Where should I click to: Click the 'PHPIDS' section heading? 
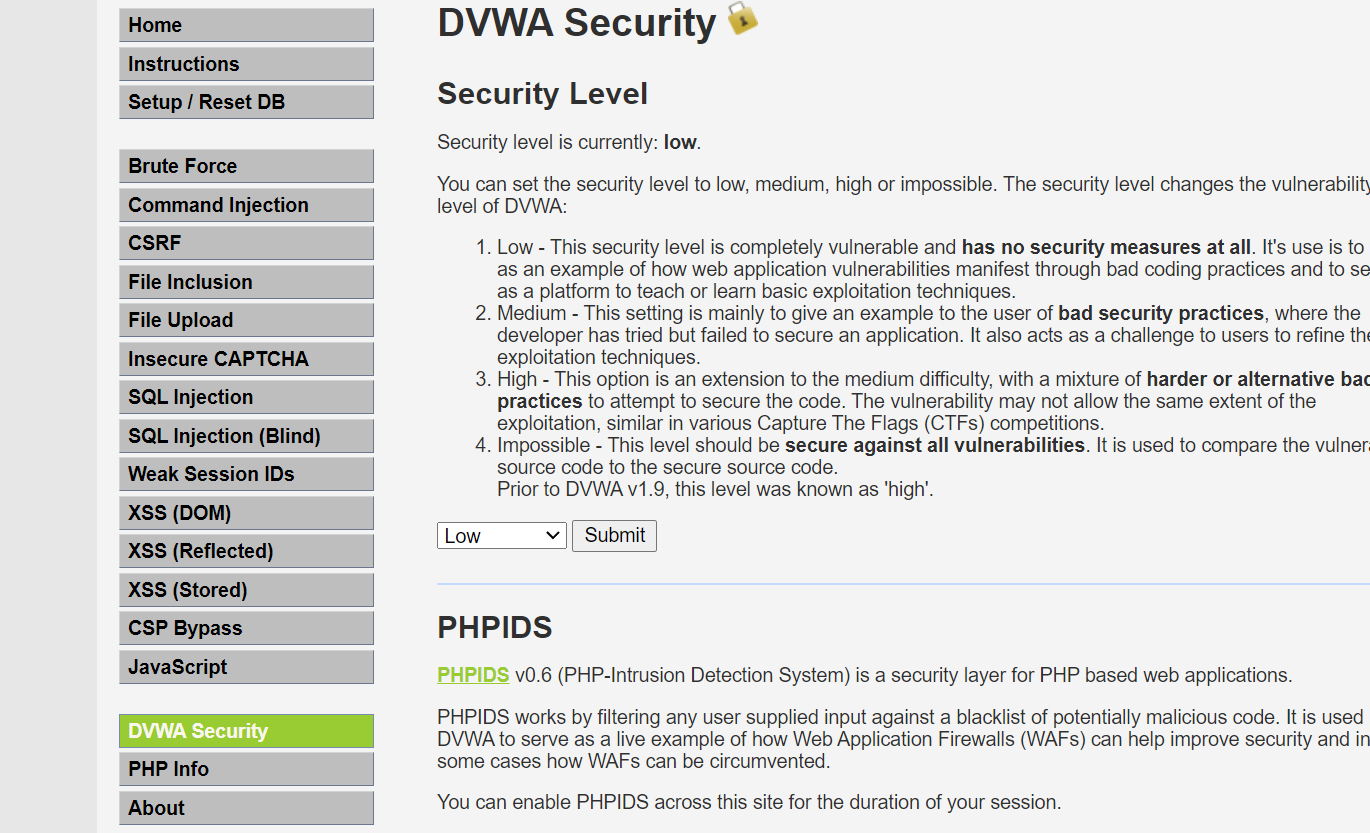(495, 628)
